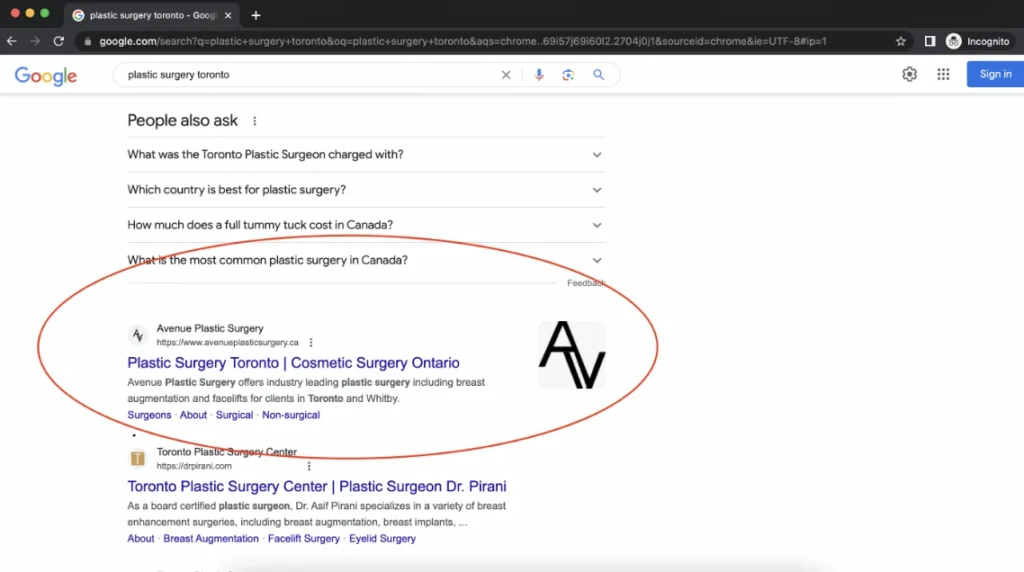
Task: Click the blue search magnifier icon
Action: click(x=599, y=75)
